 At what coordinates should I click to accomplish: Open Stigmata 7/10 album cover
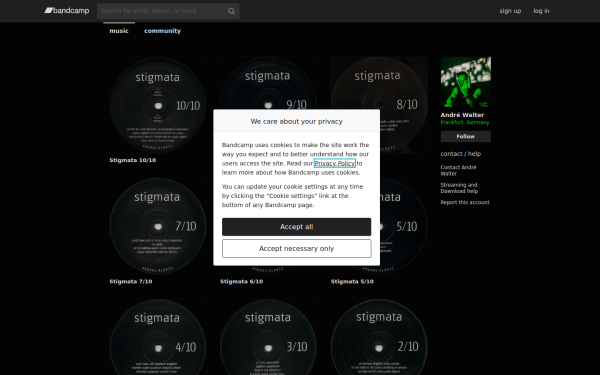pos(158,226)
